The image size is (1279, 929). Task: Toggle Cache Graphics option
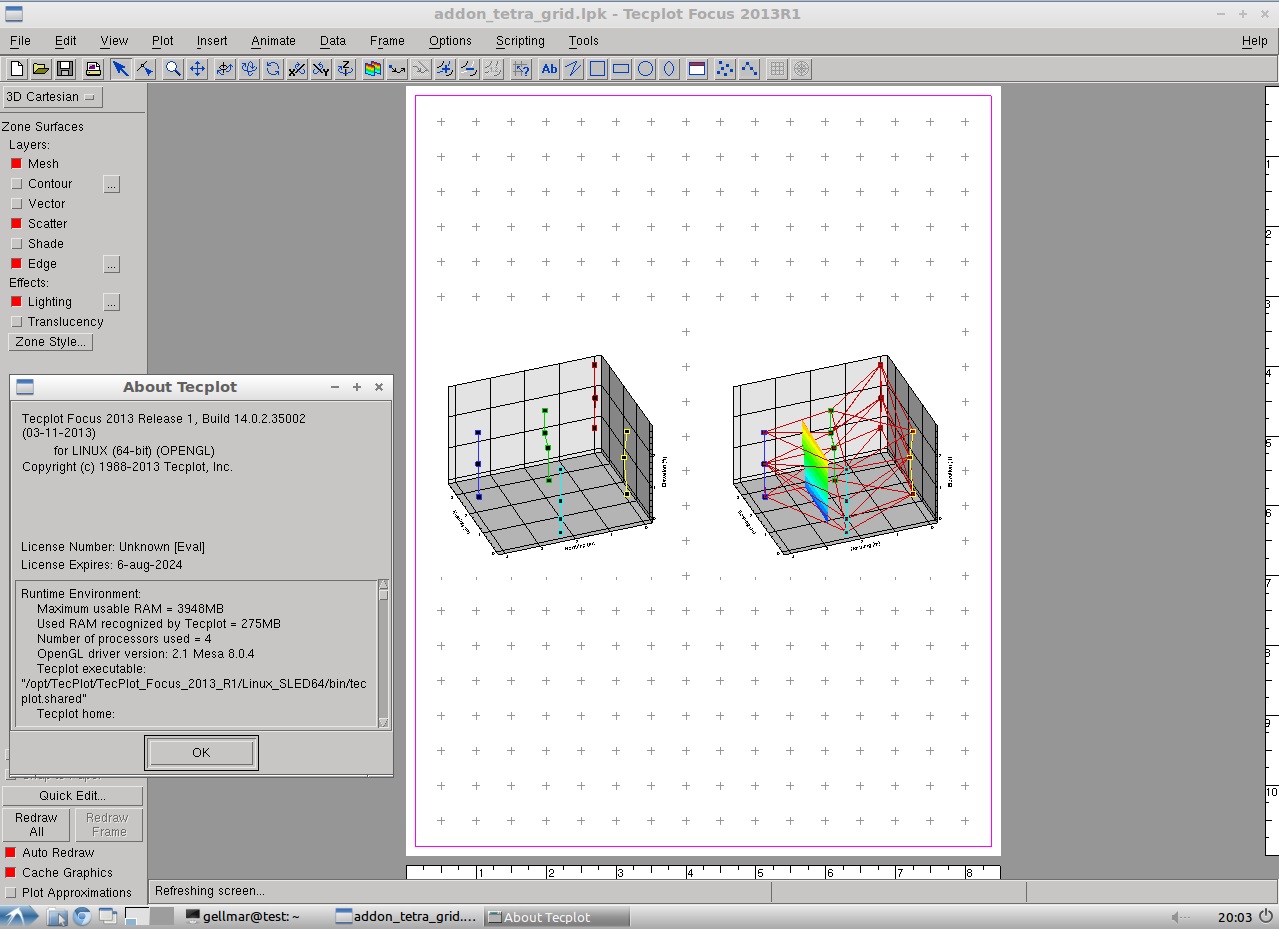(x=11, y=873)
